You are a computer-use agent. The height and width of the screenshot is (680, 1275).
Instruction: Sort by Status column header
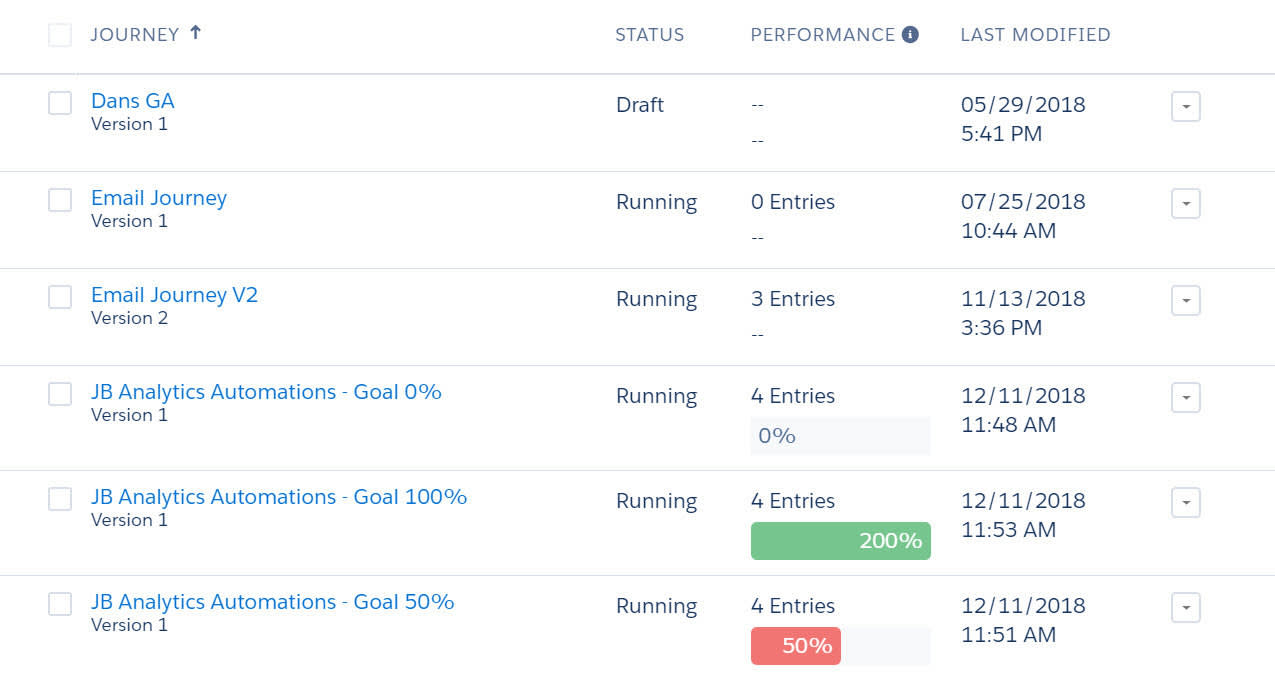coord(650,35)
